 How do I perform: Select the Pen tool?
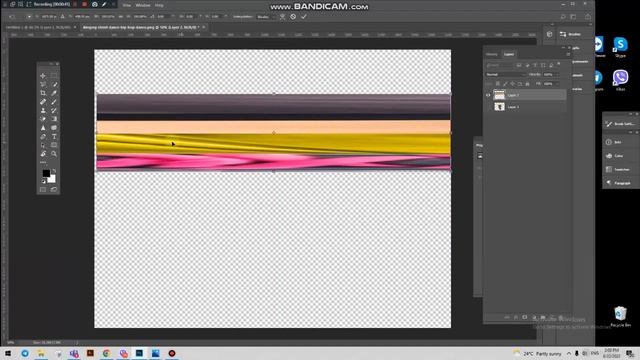point(43,137)
